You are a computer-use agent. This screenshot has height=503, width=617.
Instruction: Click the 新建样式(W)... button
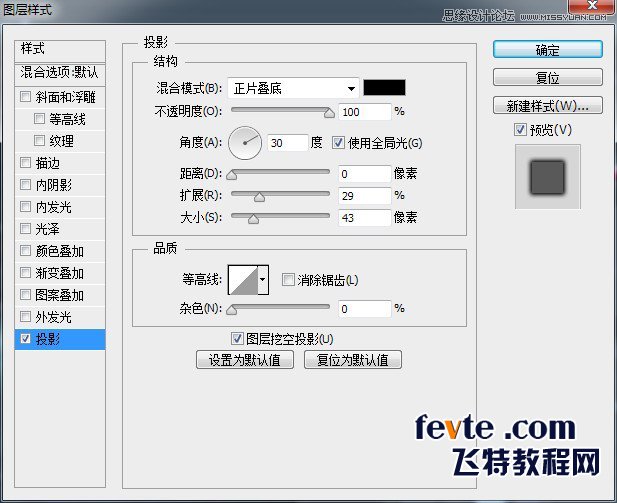coord(548,106)
